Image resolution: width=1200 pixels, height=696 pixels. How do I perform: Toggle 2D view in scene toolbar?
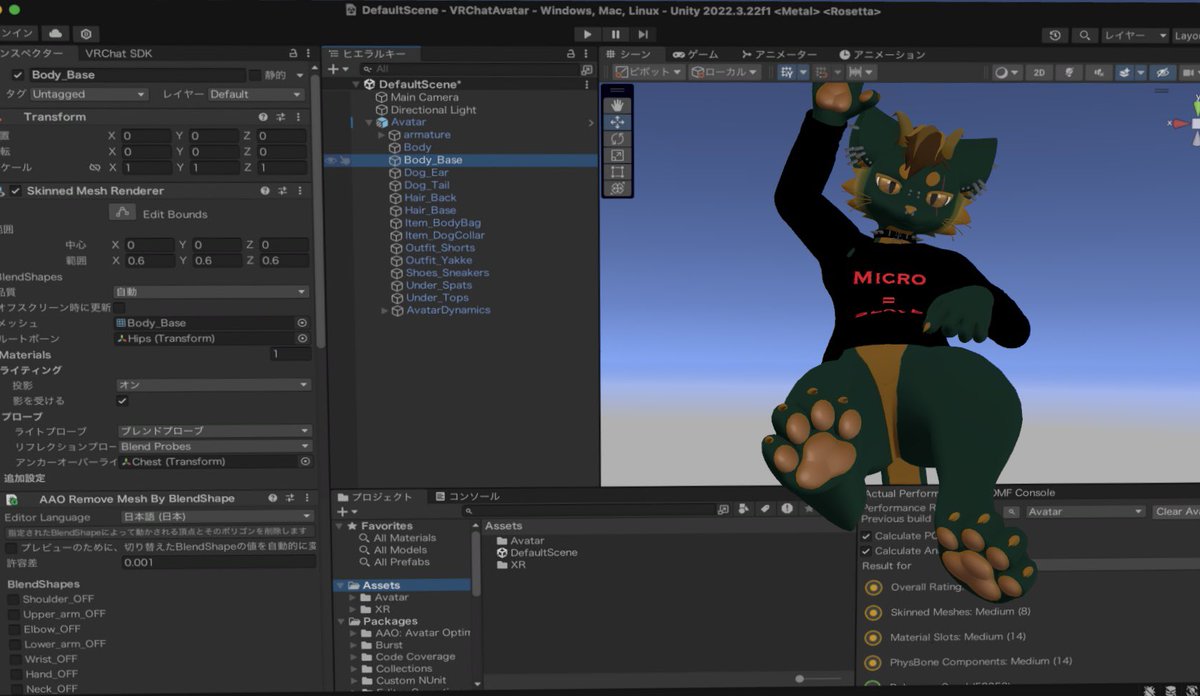[x=1039, y=73]
